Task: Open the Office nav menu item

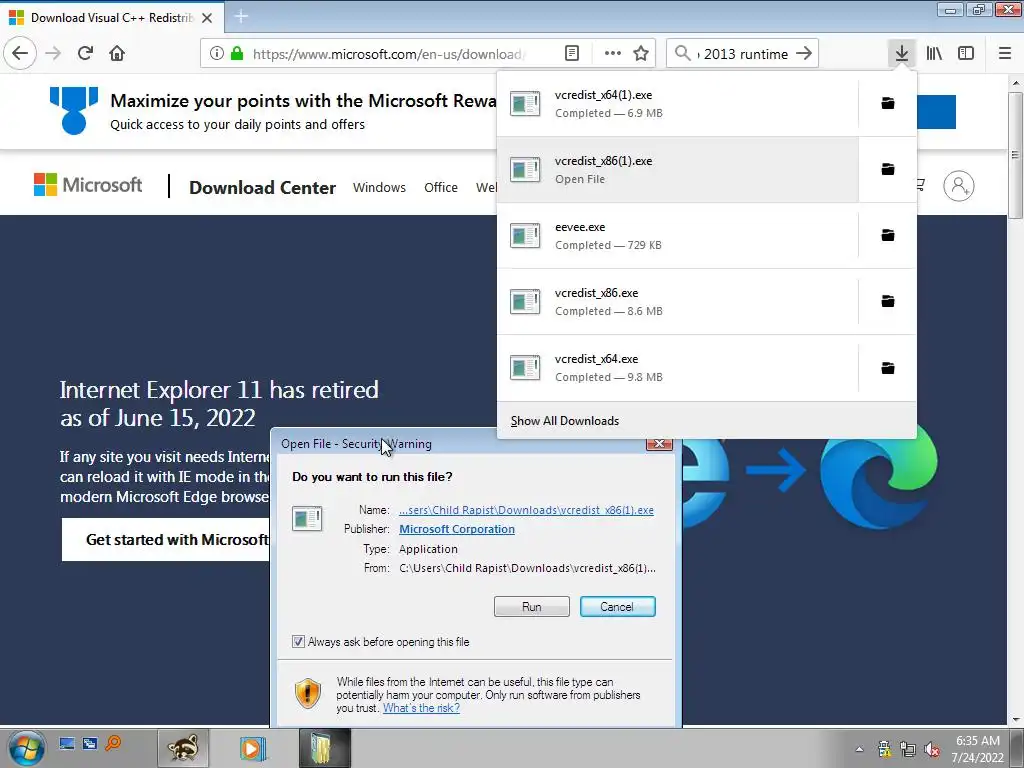Action: tap(441, 187)
